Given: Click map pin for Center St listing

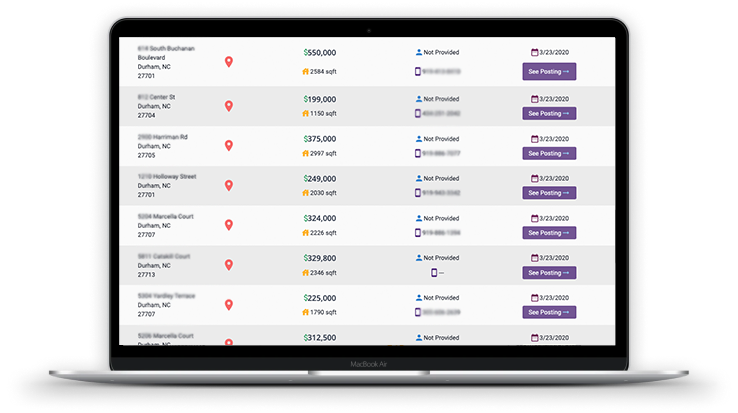Looking at the screenshot, I should click(x=229, y=106).
